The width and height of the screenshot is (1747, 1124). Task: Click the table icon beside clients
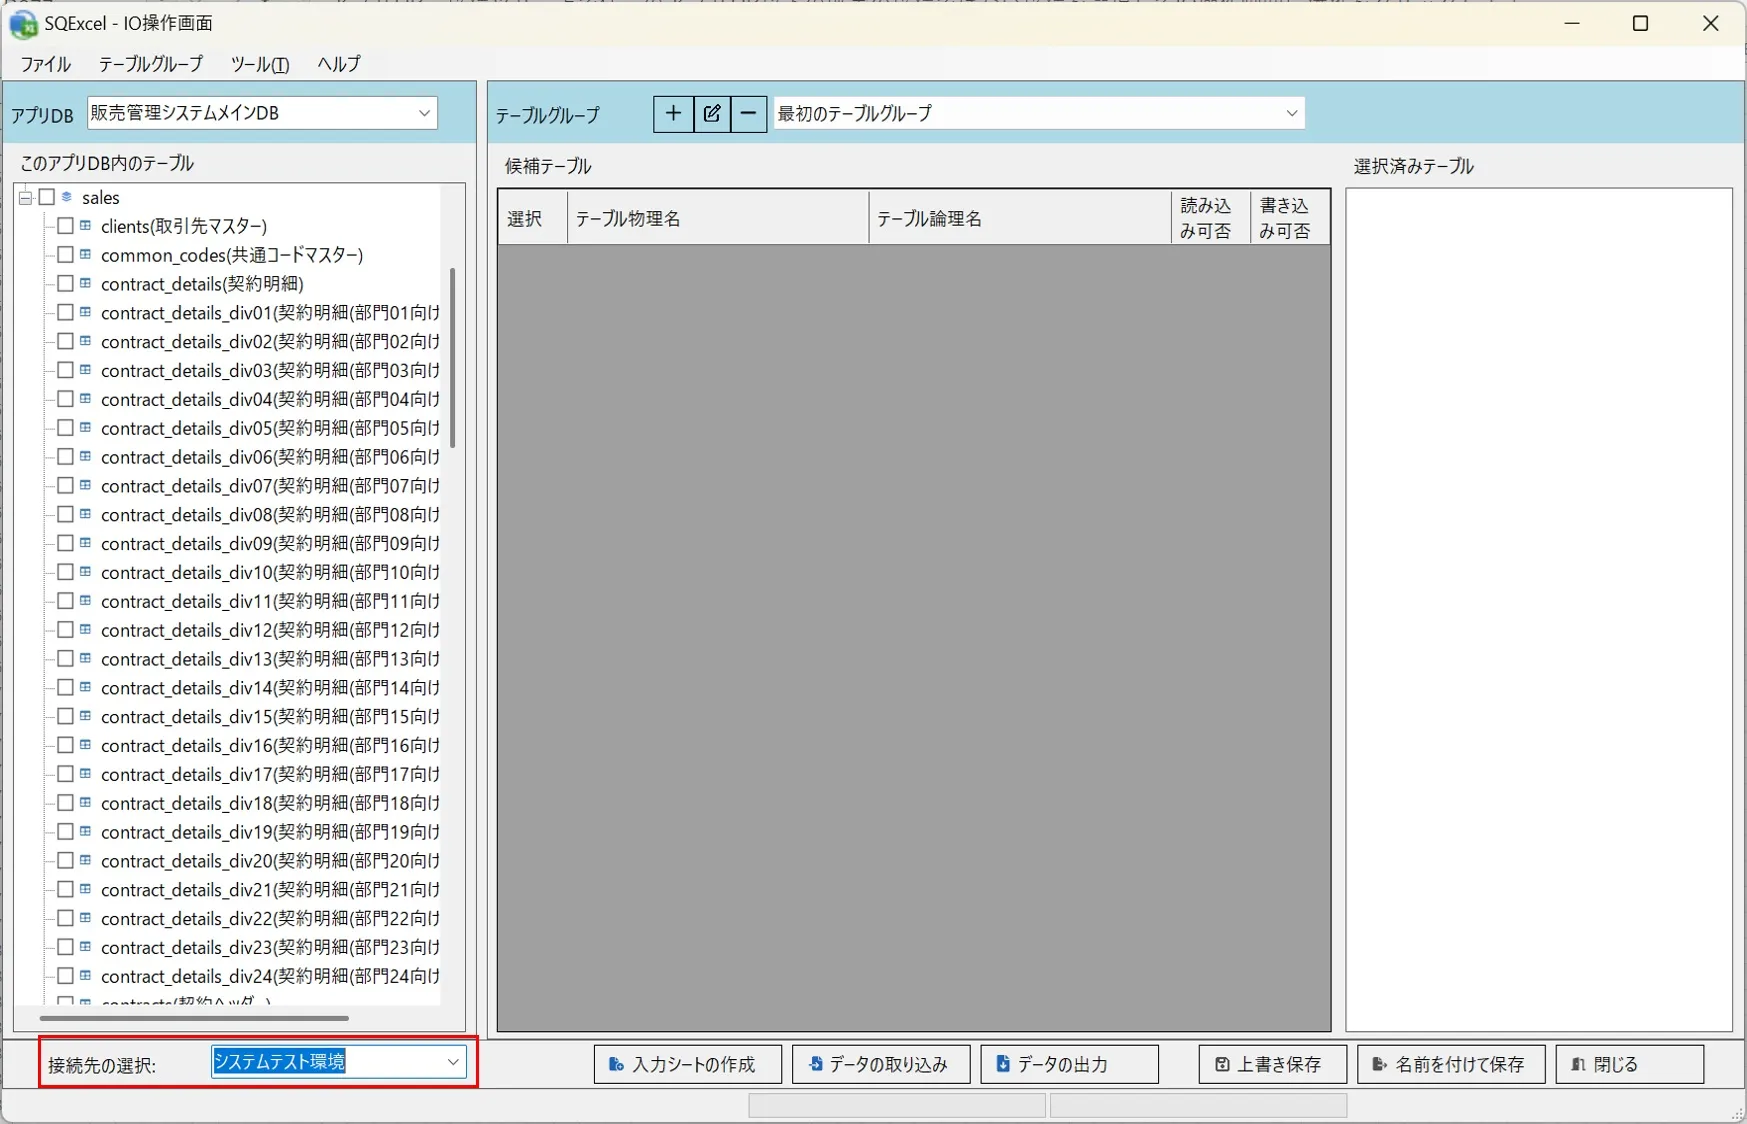pyautogui.click(x=86, y=226)
